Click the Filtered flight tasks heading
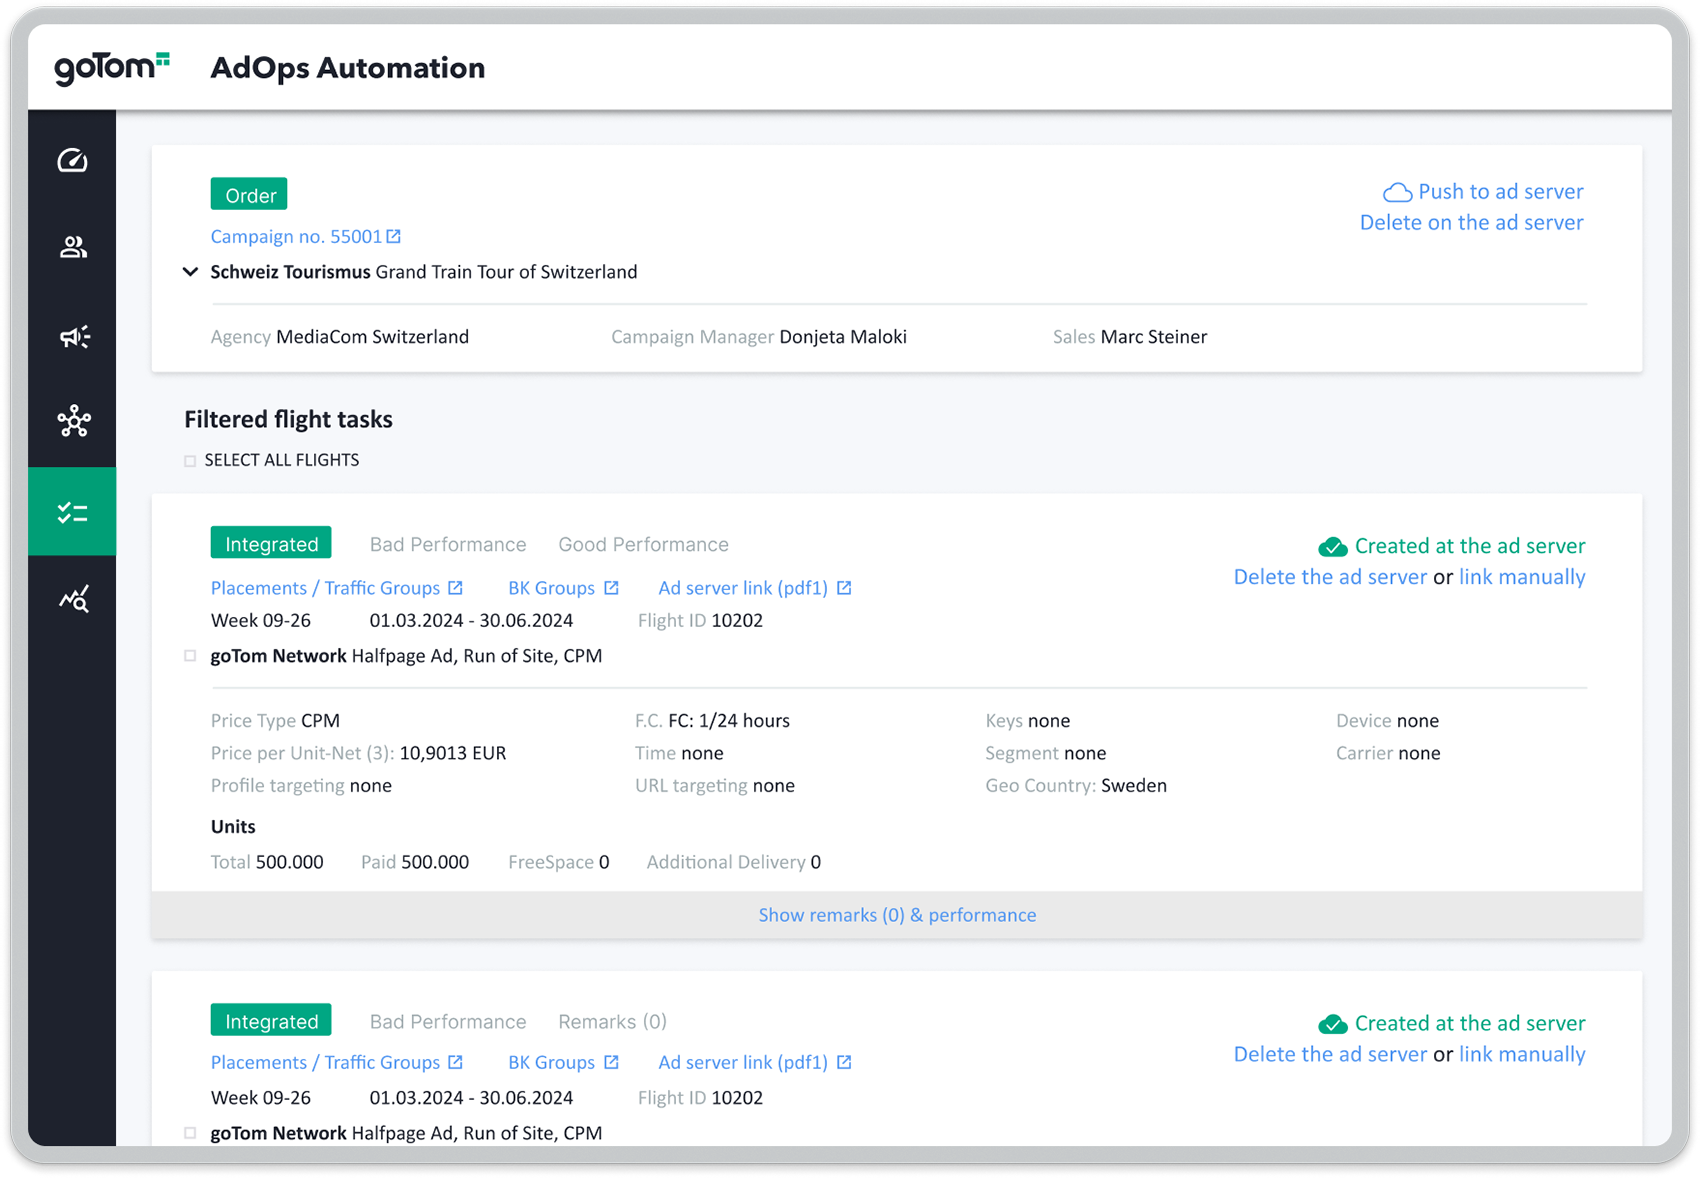Image resolution: width=1700 pixels, height=1178 pixels. 288,419
